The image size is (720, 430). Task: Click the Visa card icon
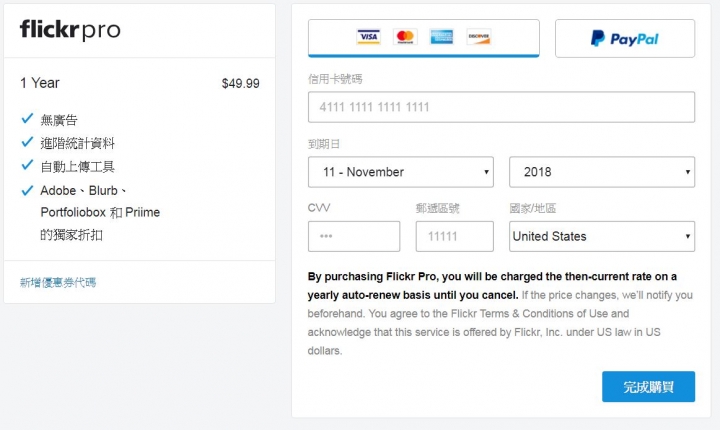point(368,37)
